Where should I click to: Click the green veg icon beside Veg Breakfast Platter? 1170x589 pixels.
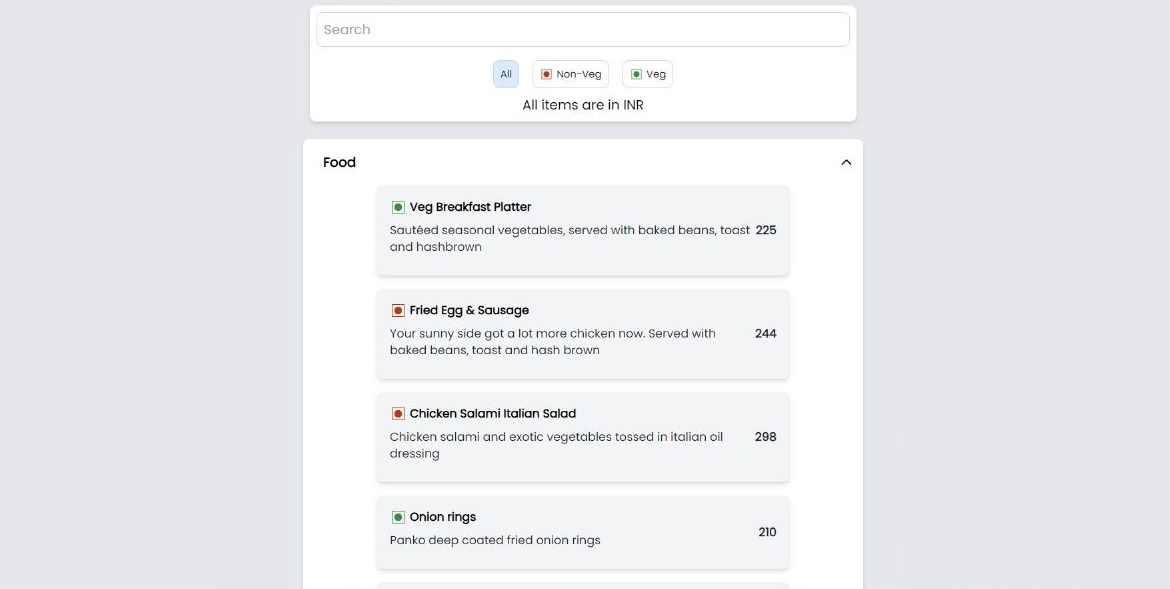click(x=398, y=208)
